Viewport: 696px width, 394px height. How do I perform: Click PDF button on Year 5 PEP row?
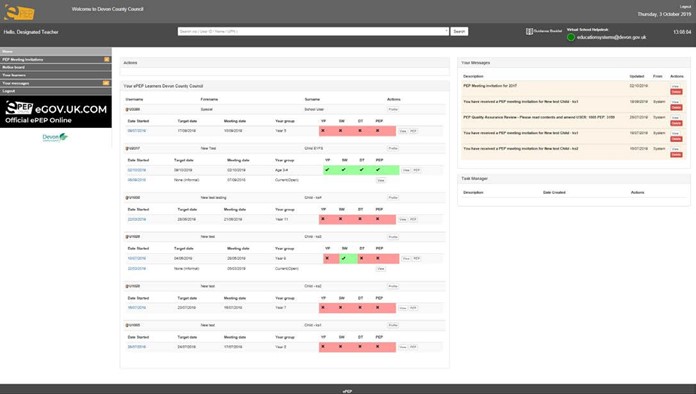click(x=413, y=131)
